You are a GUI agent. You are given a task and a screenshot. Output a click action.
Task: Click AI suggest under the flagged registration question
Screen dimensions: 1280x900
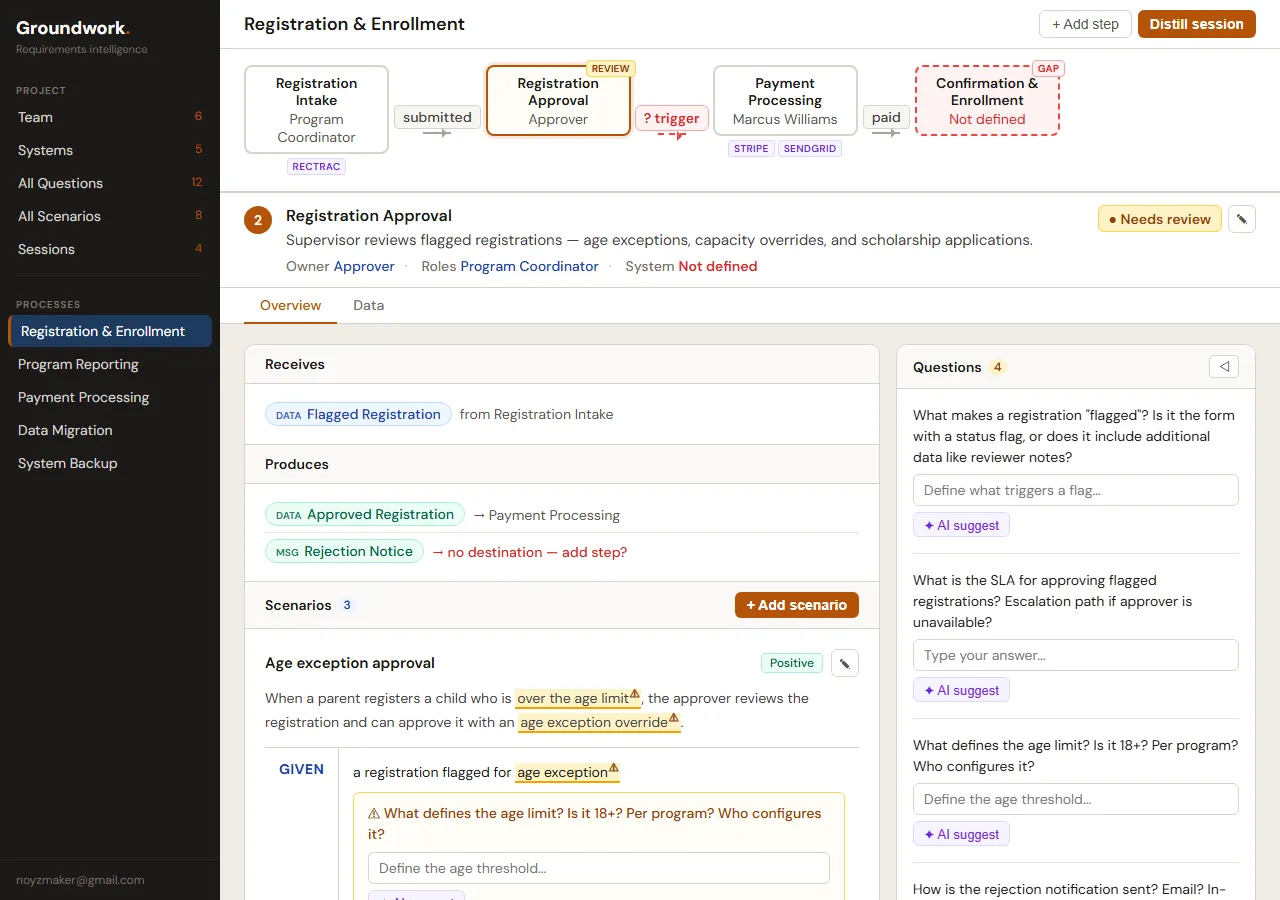tap(961, 525)
